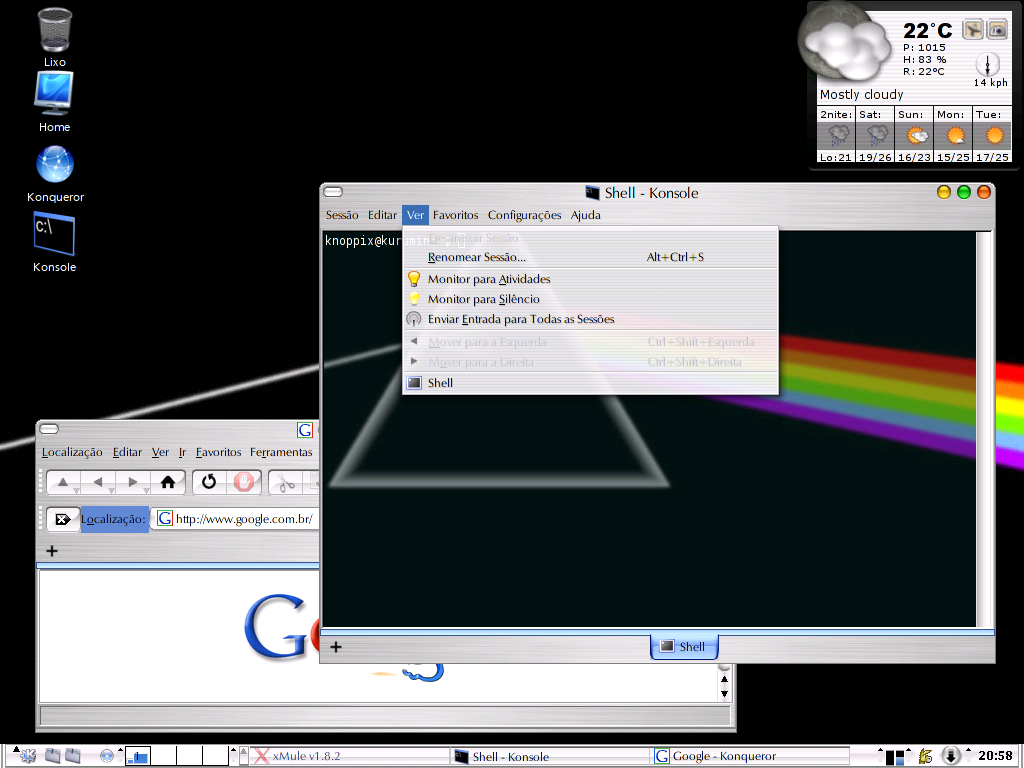The height and width of the screenshot is (768, 1024).
Task: Open Konsole window menu button in title bar
Action: [333, 192]
